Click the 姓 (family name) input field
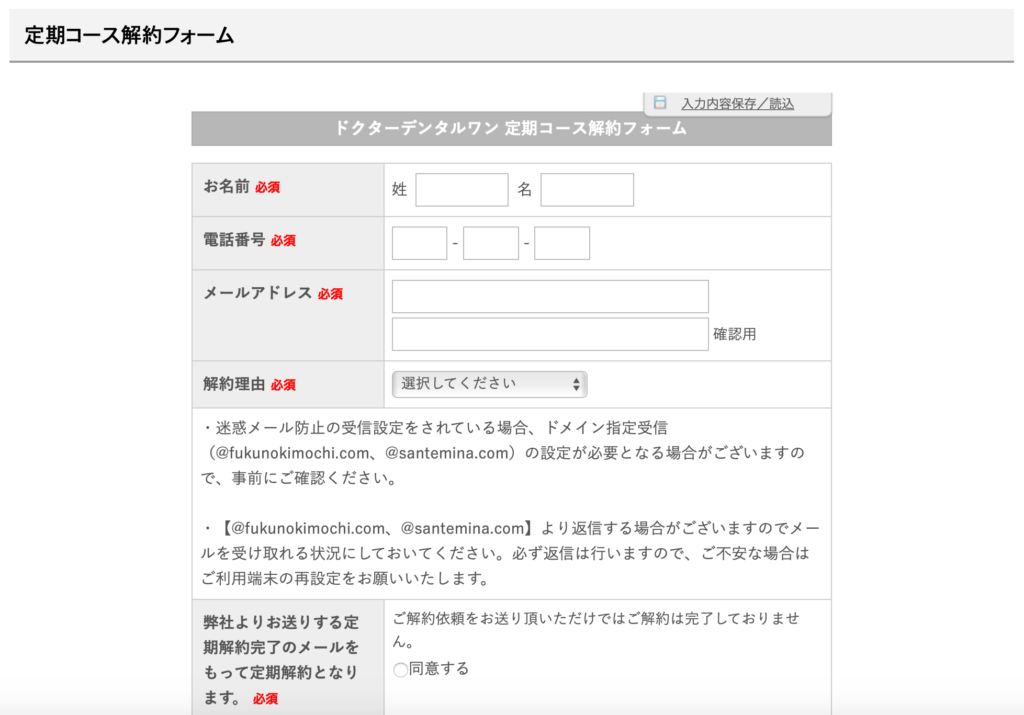The image size is (1024, 715). 462,190
